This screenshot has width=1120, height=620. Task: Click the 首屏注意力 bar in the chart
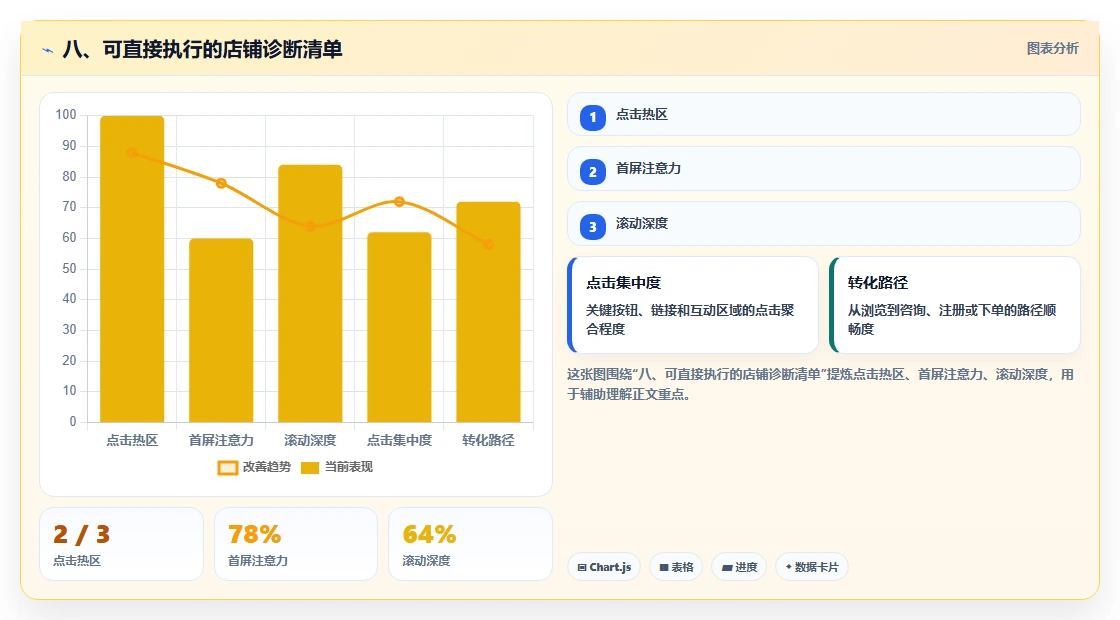221,330
